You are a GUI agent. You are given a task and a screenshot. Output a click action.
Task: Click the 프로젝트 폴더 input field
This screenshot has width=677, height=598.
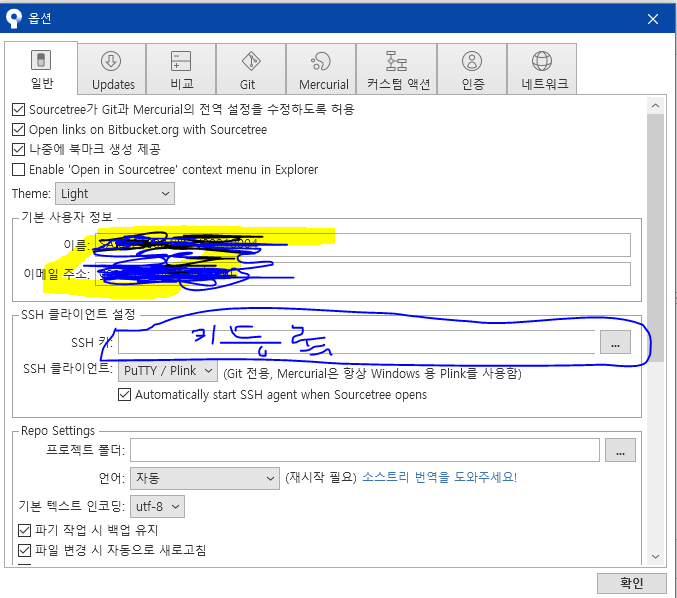click(365, 450)
